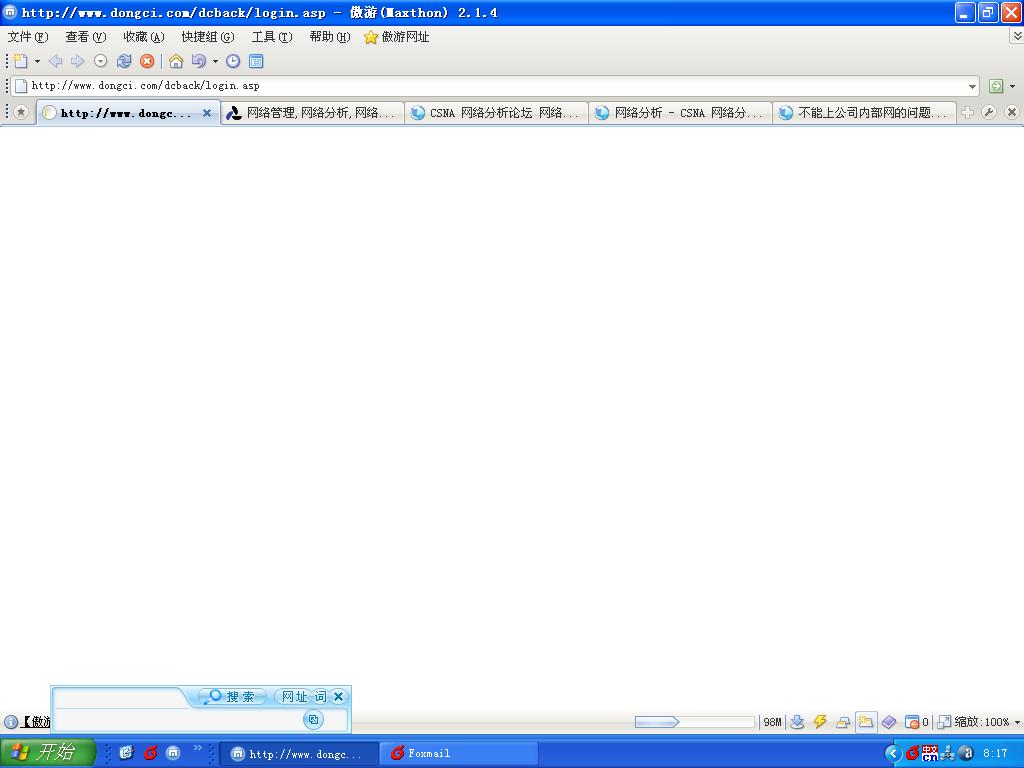Click the page loading progress bar
1024x768 pixels.
[x=694, y=722]
